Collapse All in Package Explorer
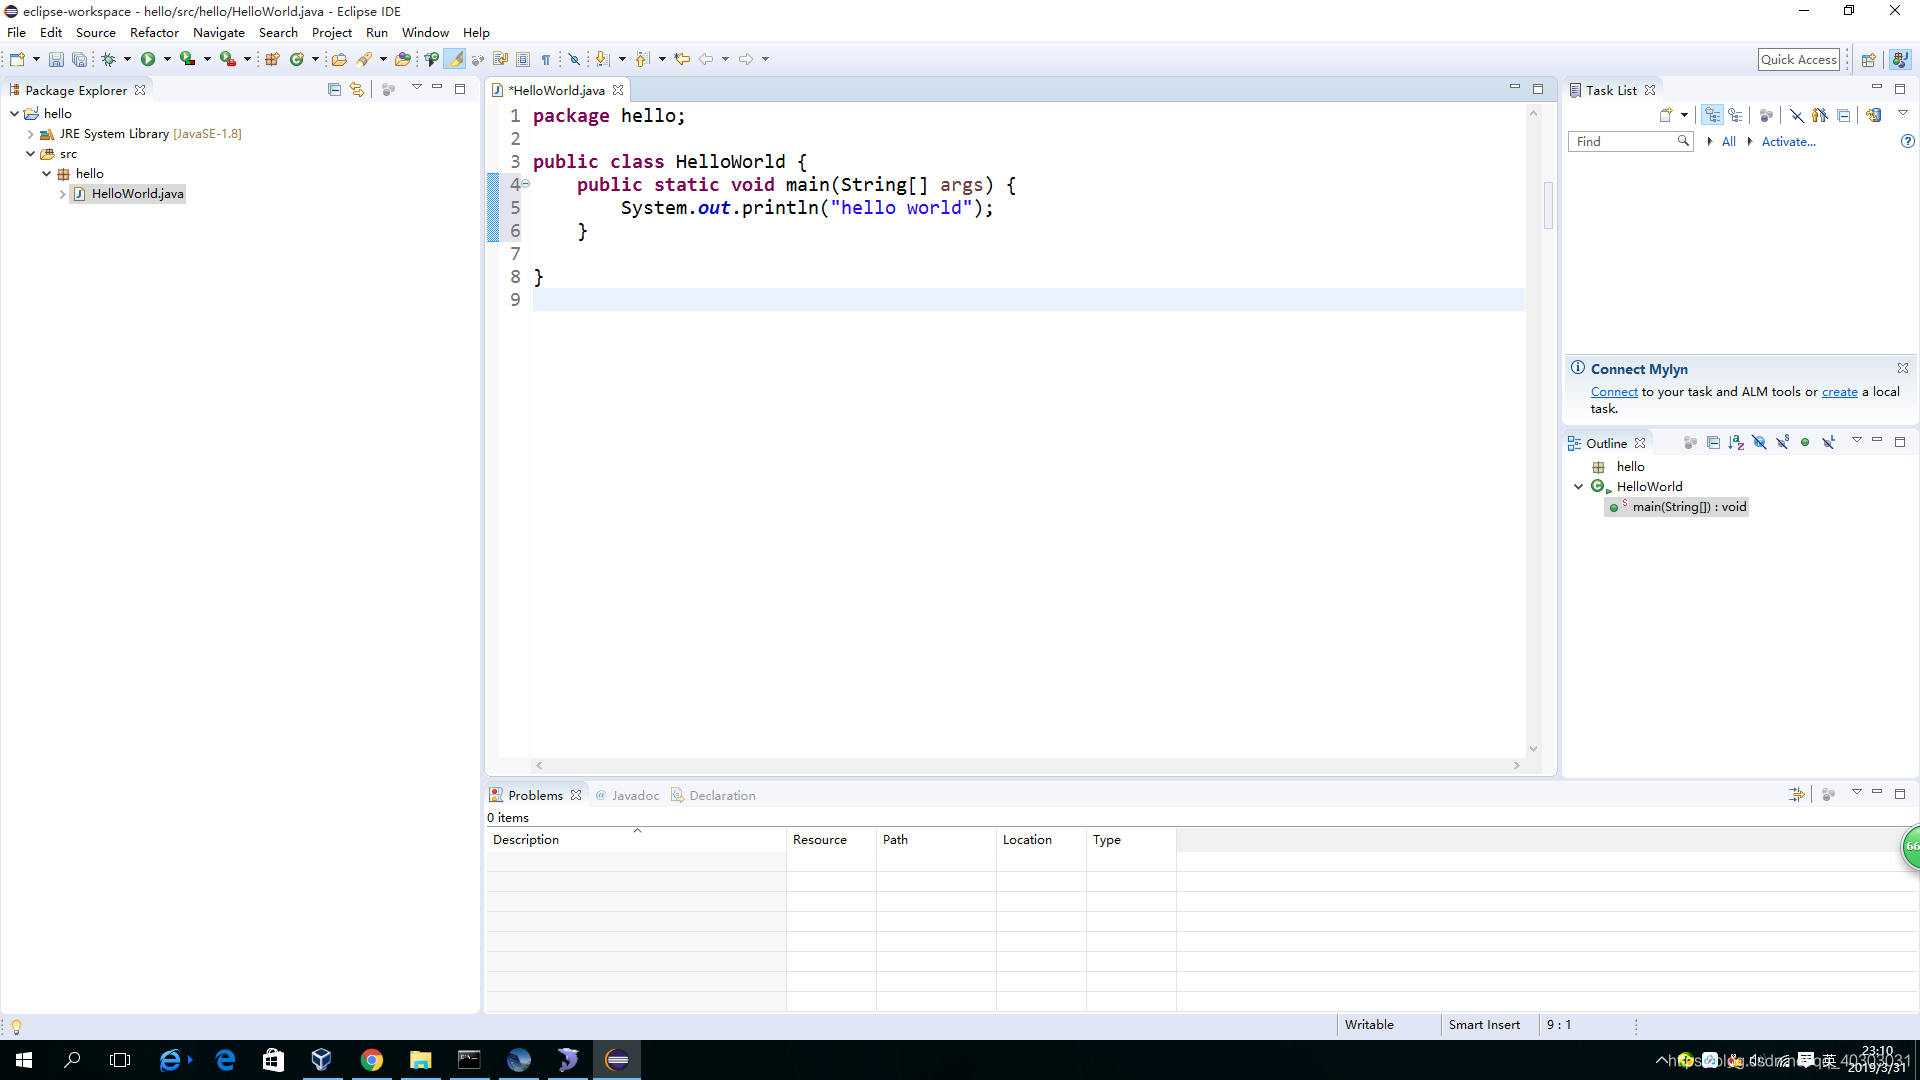Screen dimensions: 1920x1080 334,90
